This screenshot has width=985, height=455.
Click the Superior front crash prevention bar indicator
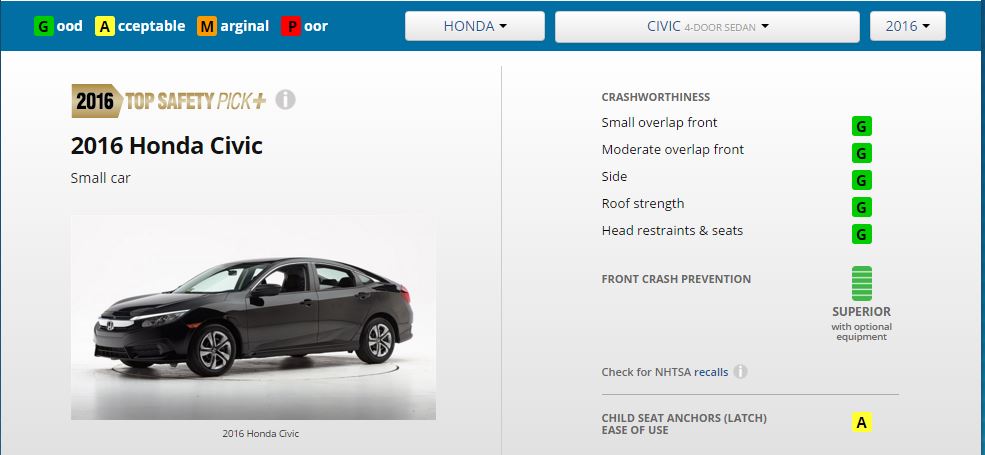tap(861, 283)
